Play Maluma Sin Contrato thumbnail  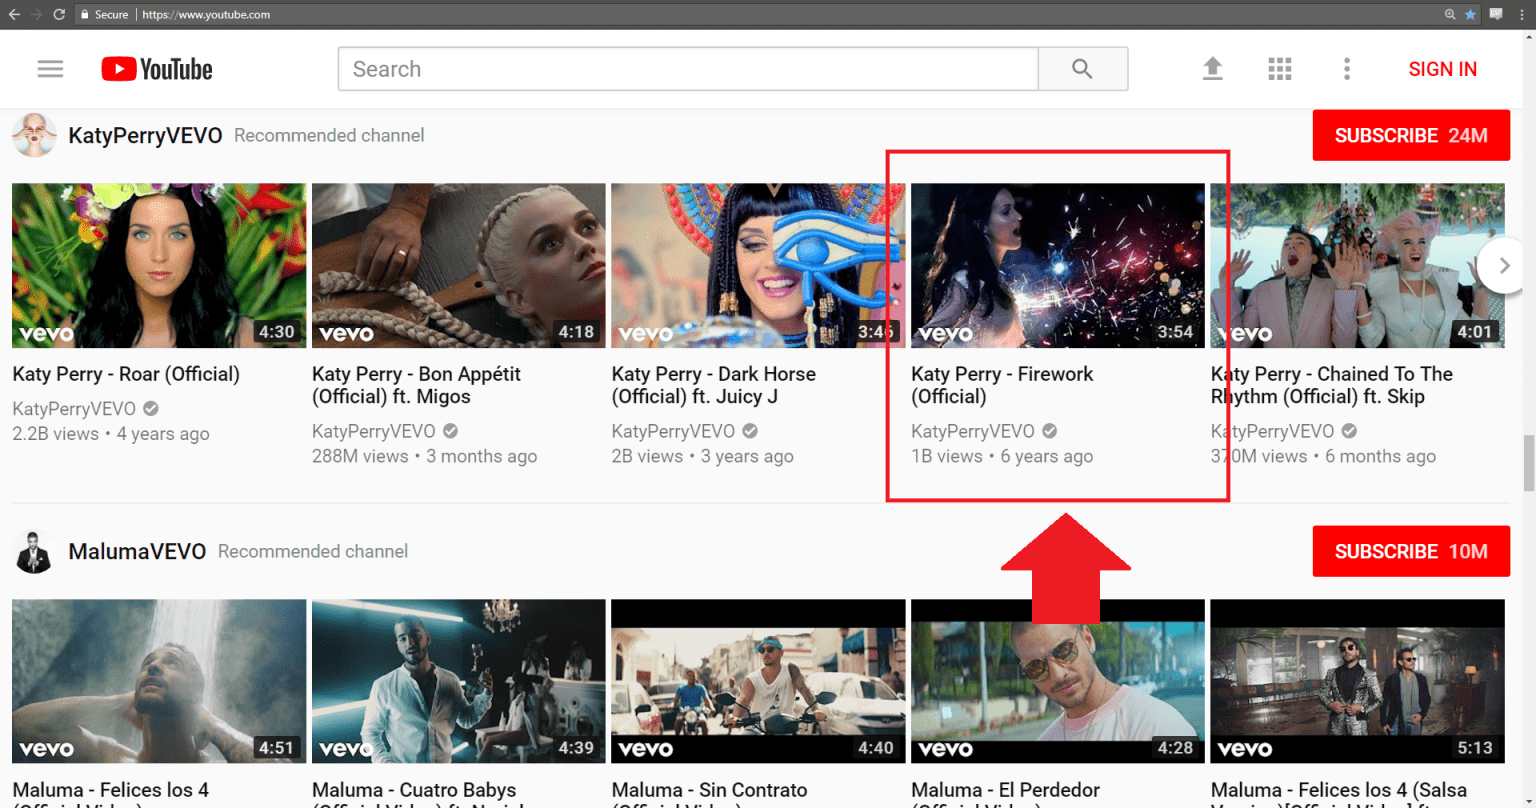pos(758,681)
